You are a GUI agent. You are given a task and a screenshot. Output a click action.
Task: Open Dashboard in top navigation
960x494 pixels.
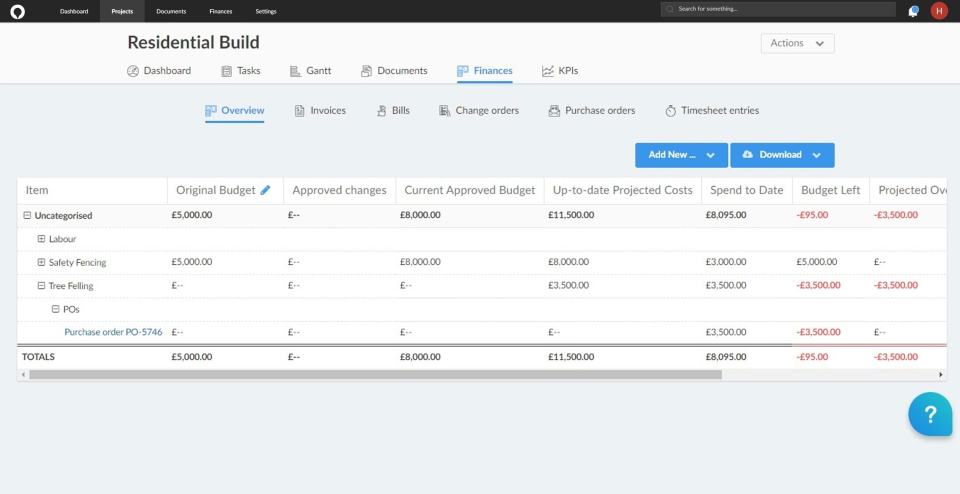(x=74, y=11)
